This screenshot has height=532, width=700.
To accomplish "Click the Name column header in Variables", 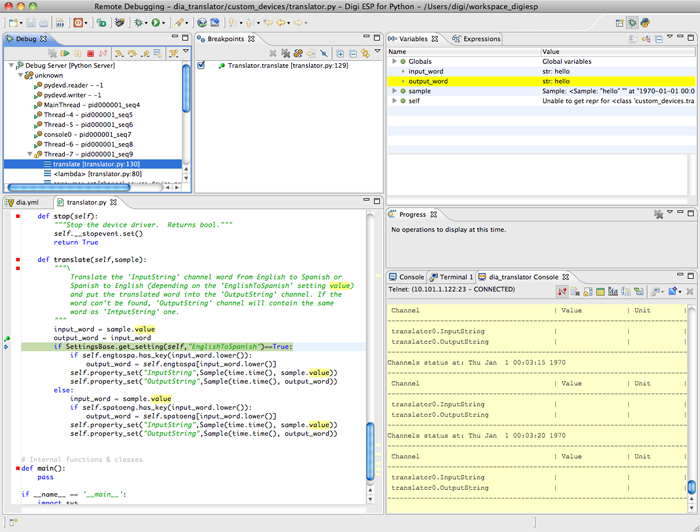I will click(x=463, y=52).
